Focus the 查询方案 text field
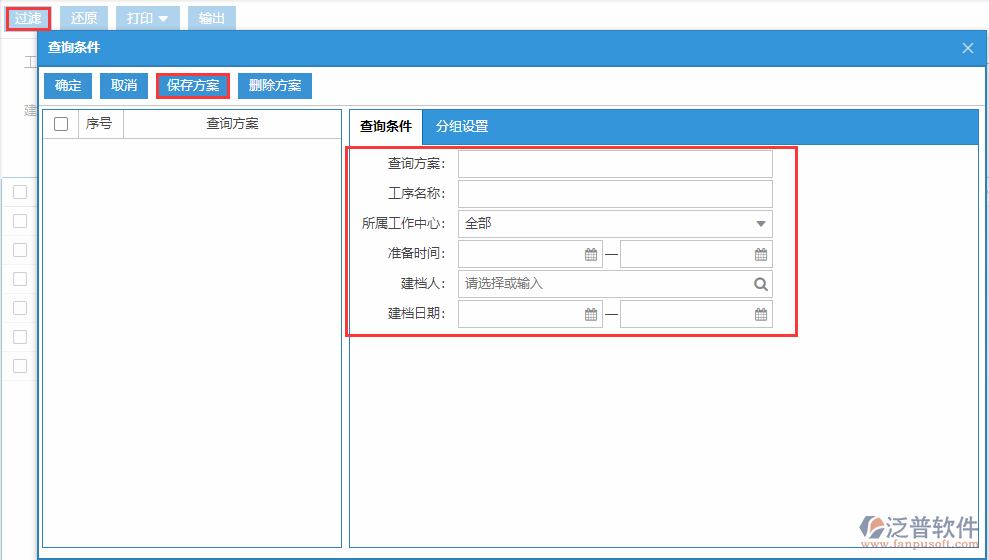 (x=615, y=164)
